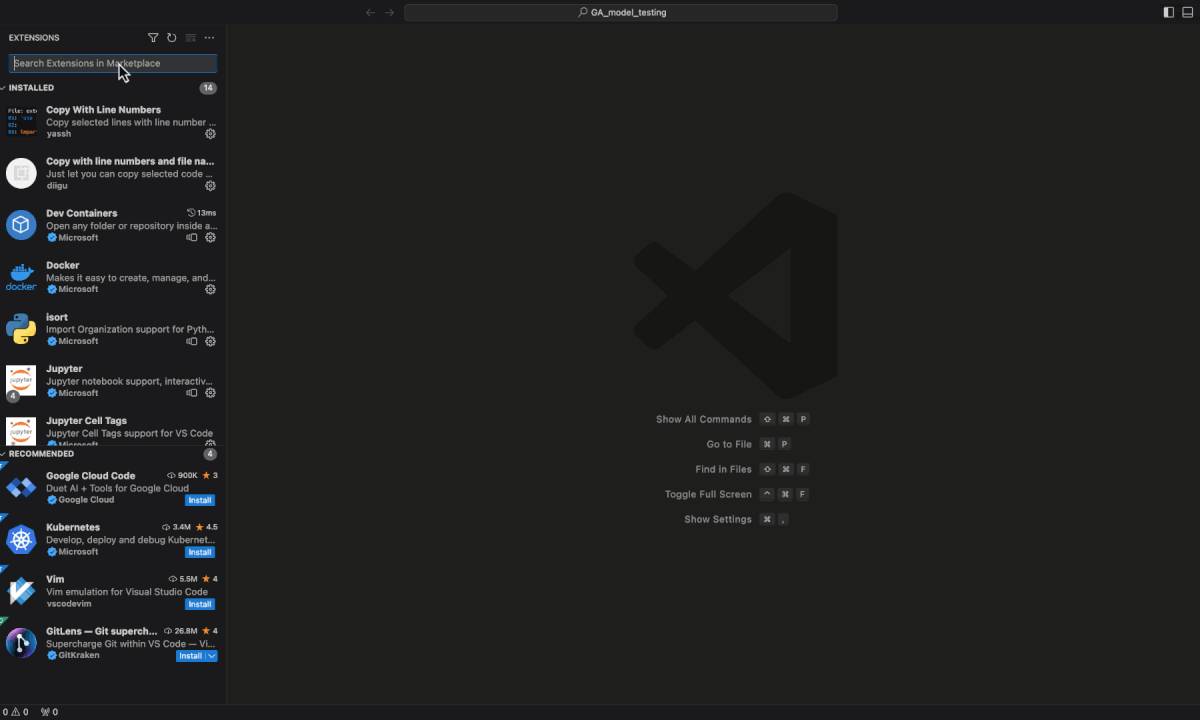Collapse the INSTALLED section

[31, 88]
